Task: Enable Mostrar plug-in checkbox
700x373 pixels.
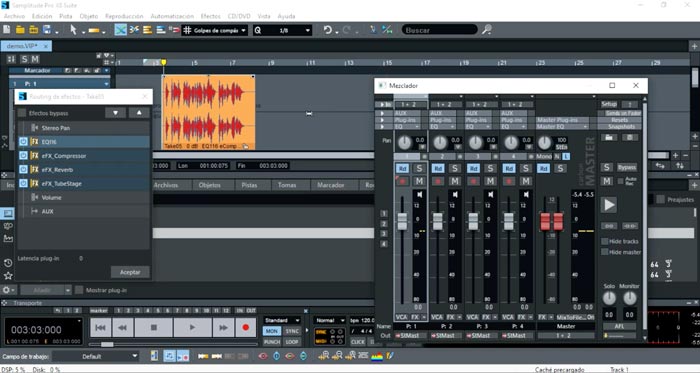Action: click(79, 290)
